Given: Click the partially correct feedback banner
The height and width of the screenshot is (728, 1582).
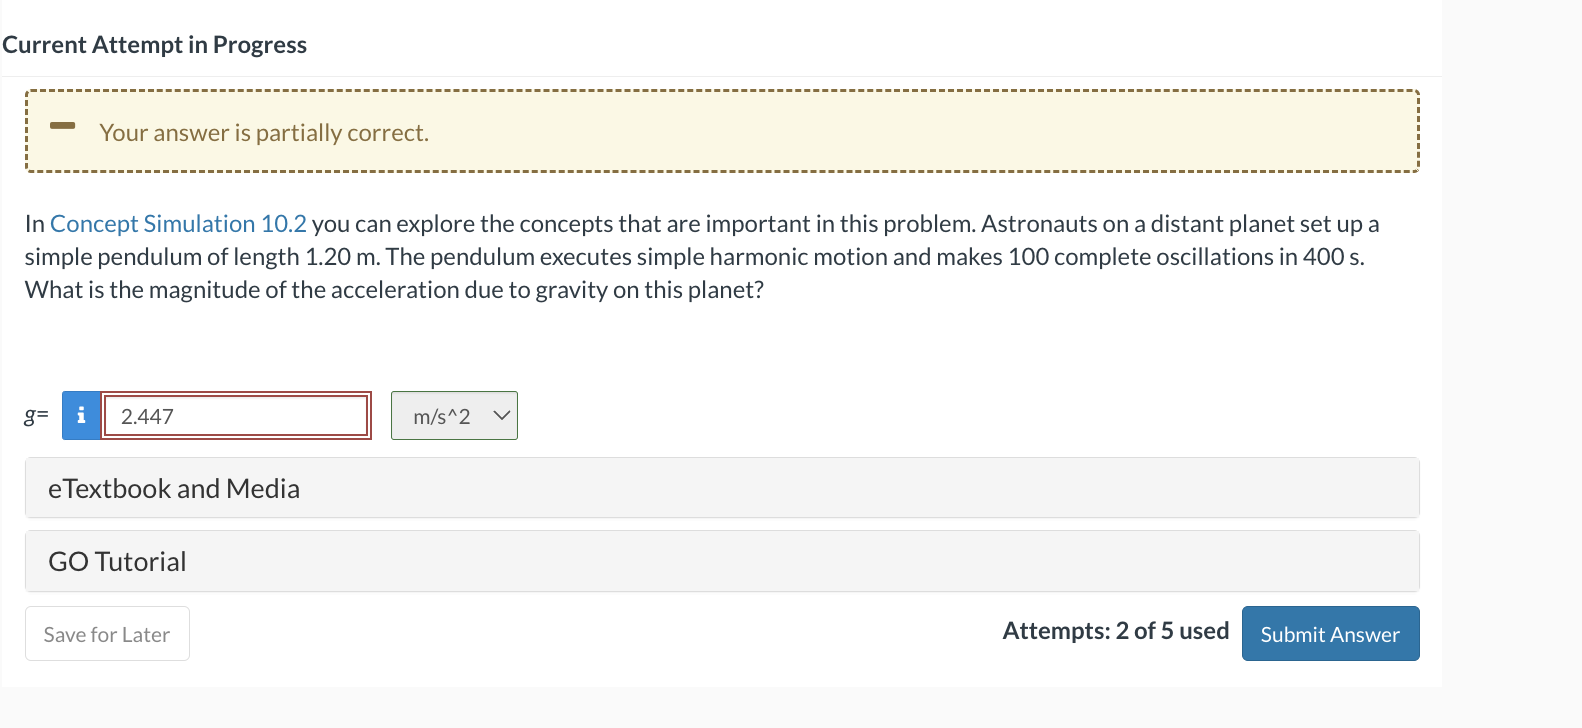Looking at the screenshot, I should coord(722,131).
